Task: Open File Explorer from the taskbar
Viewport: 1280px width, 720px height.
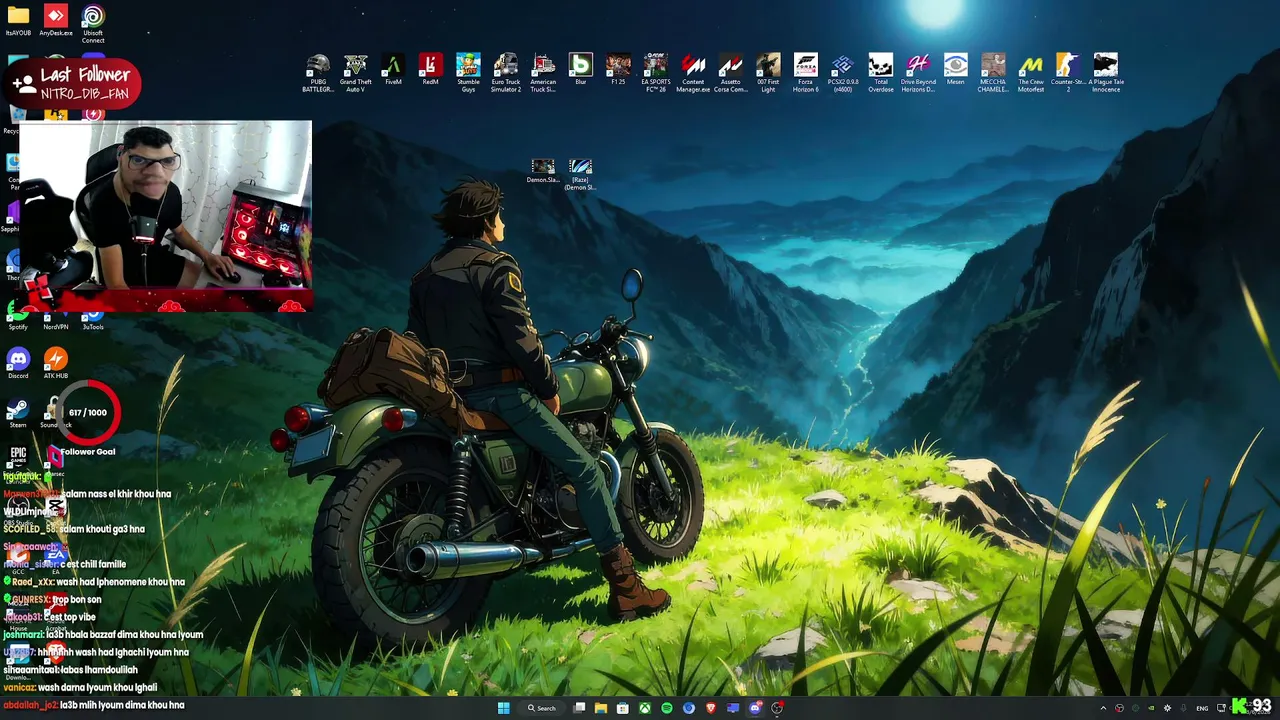Action: [x=601, y=708]
